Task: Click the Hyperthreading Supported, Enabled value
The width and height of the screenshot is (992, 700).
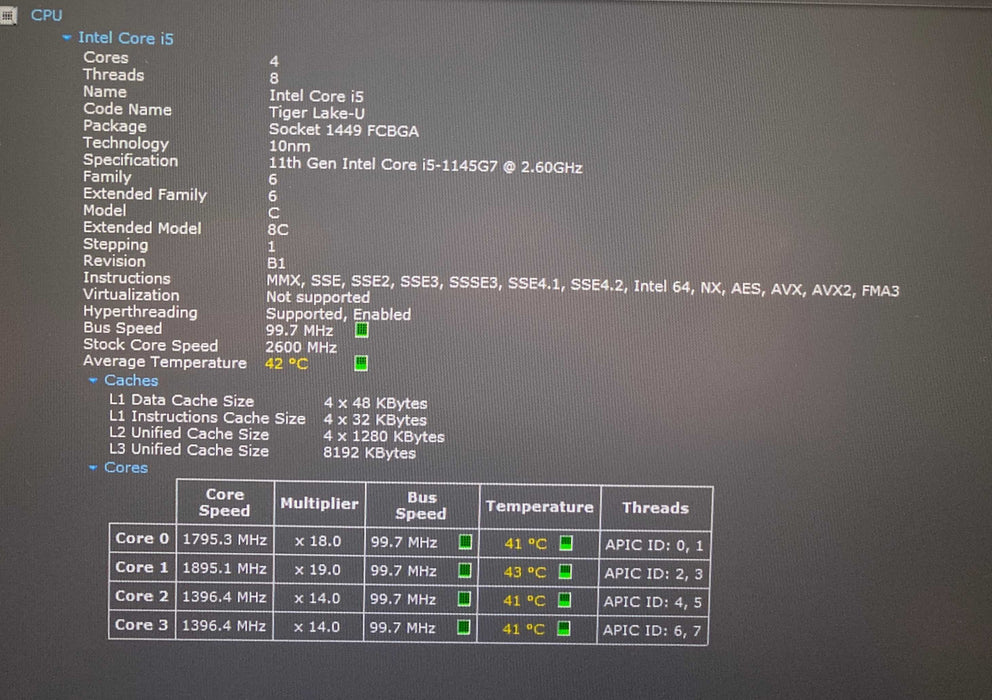Action: (x=338, y=315)
